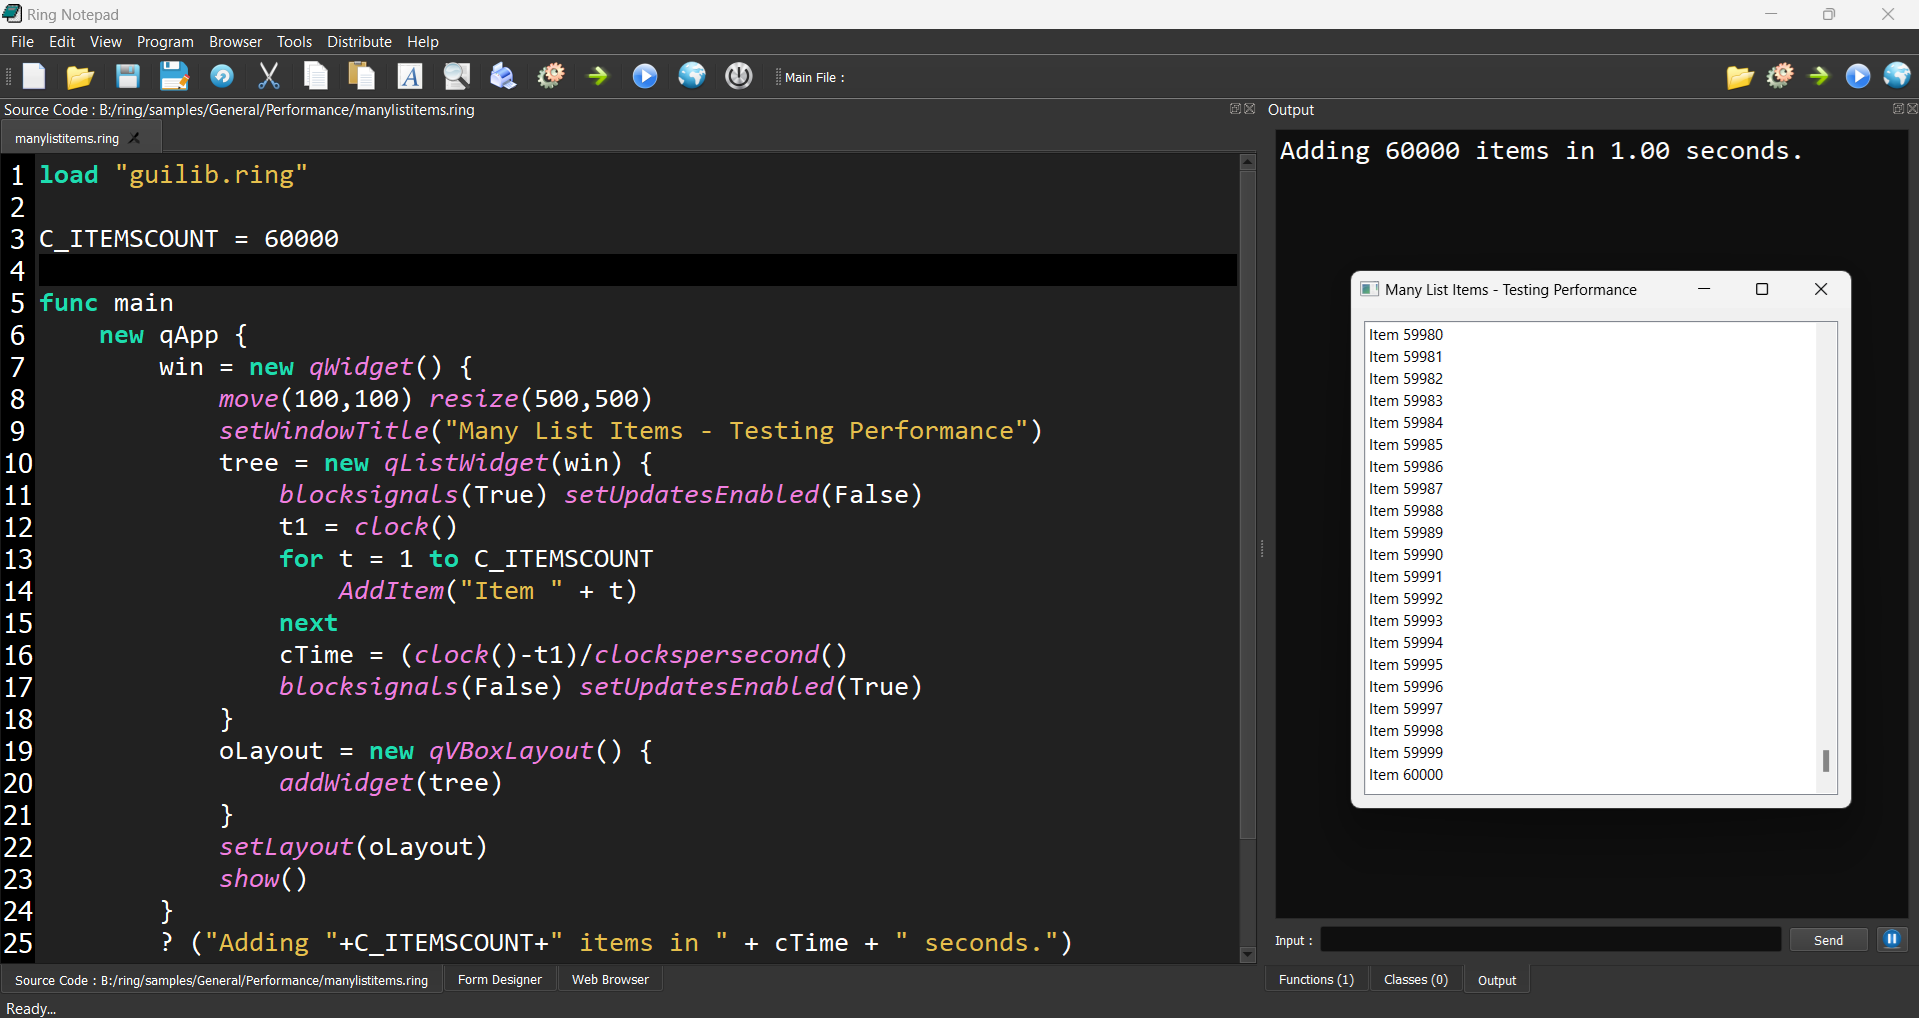Click the code editor scroll down arrow

click(x=1247, y=955)
